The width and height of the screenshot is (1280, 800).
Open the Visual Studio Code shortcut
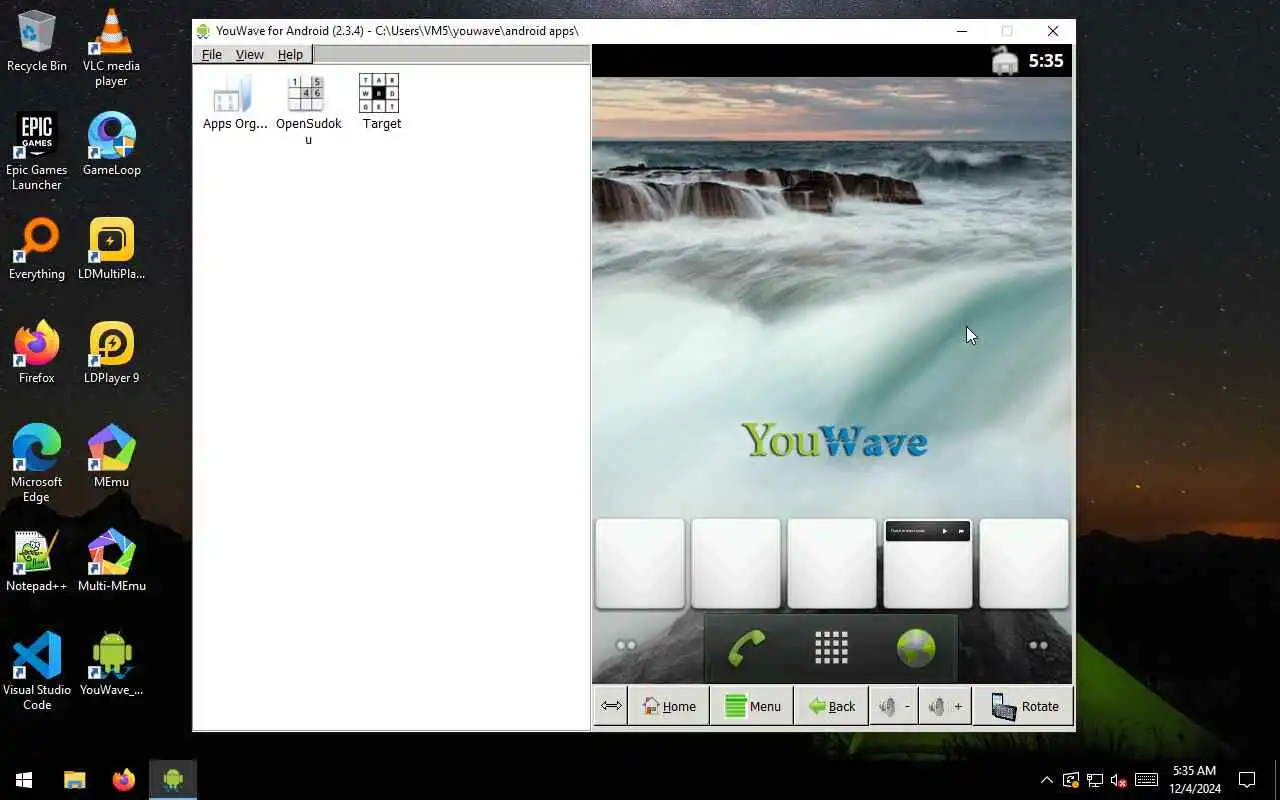click(37, 671)
